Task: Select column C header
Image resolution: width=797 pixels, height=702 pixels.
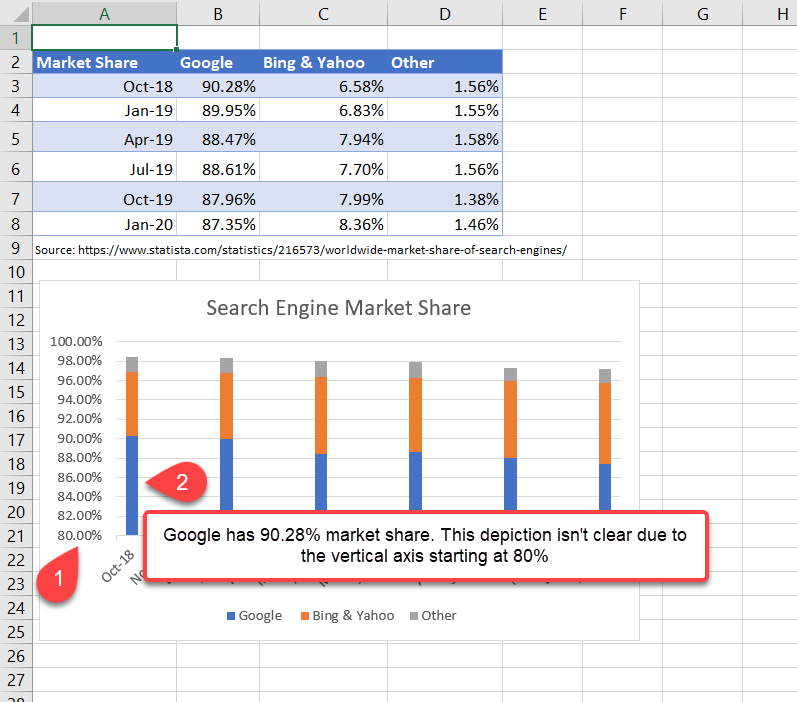Action: click(x=323, y=14)
